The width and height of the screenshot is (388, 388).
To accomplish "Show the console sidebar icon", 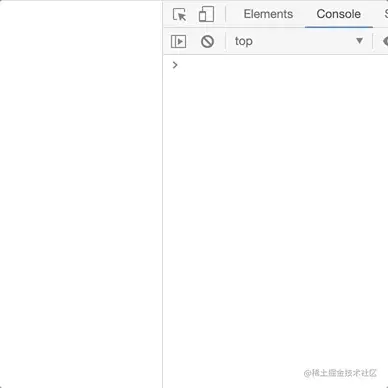I will 178,42.
